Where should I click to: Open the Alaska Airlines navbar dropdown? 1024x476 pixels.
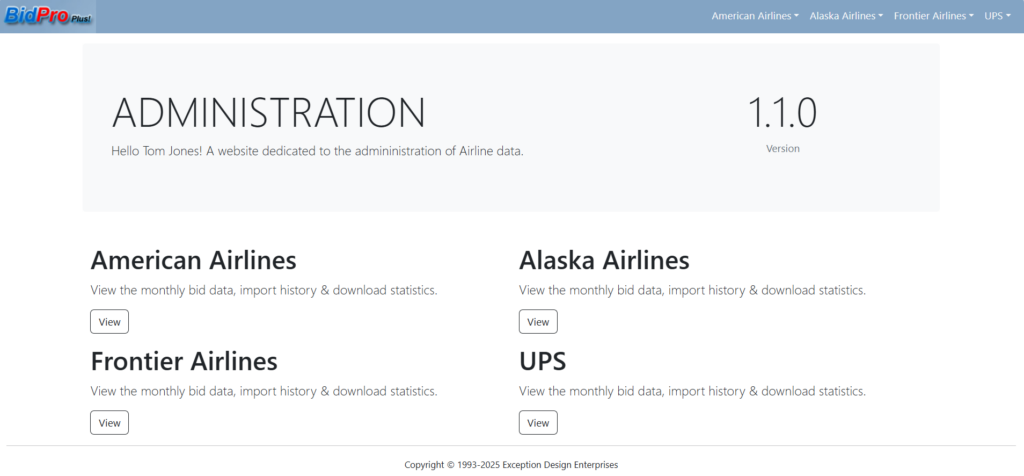(x=846, y=16)
